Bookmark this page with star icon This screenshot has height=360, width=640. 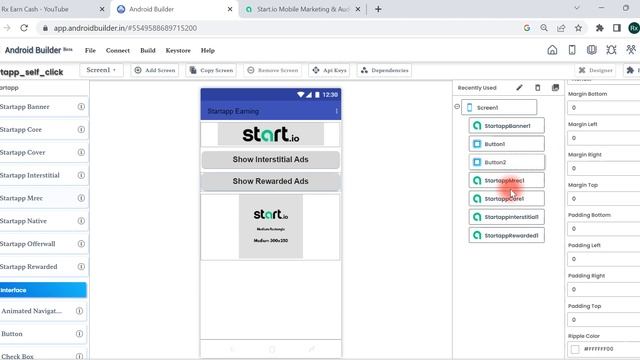point(578,28)
